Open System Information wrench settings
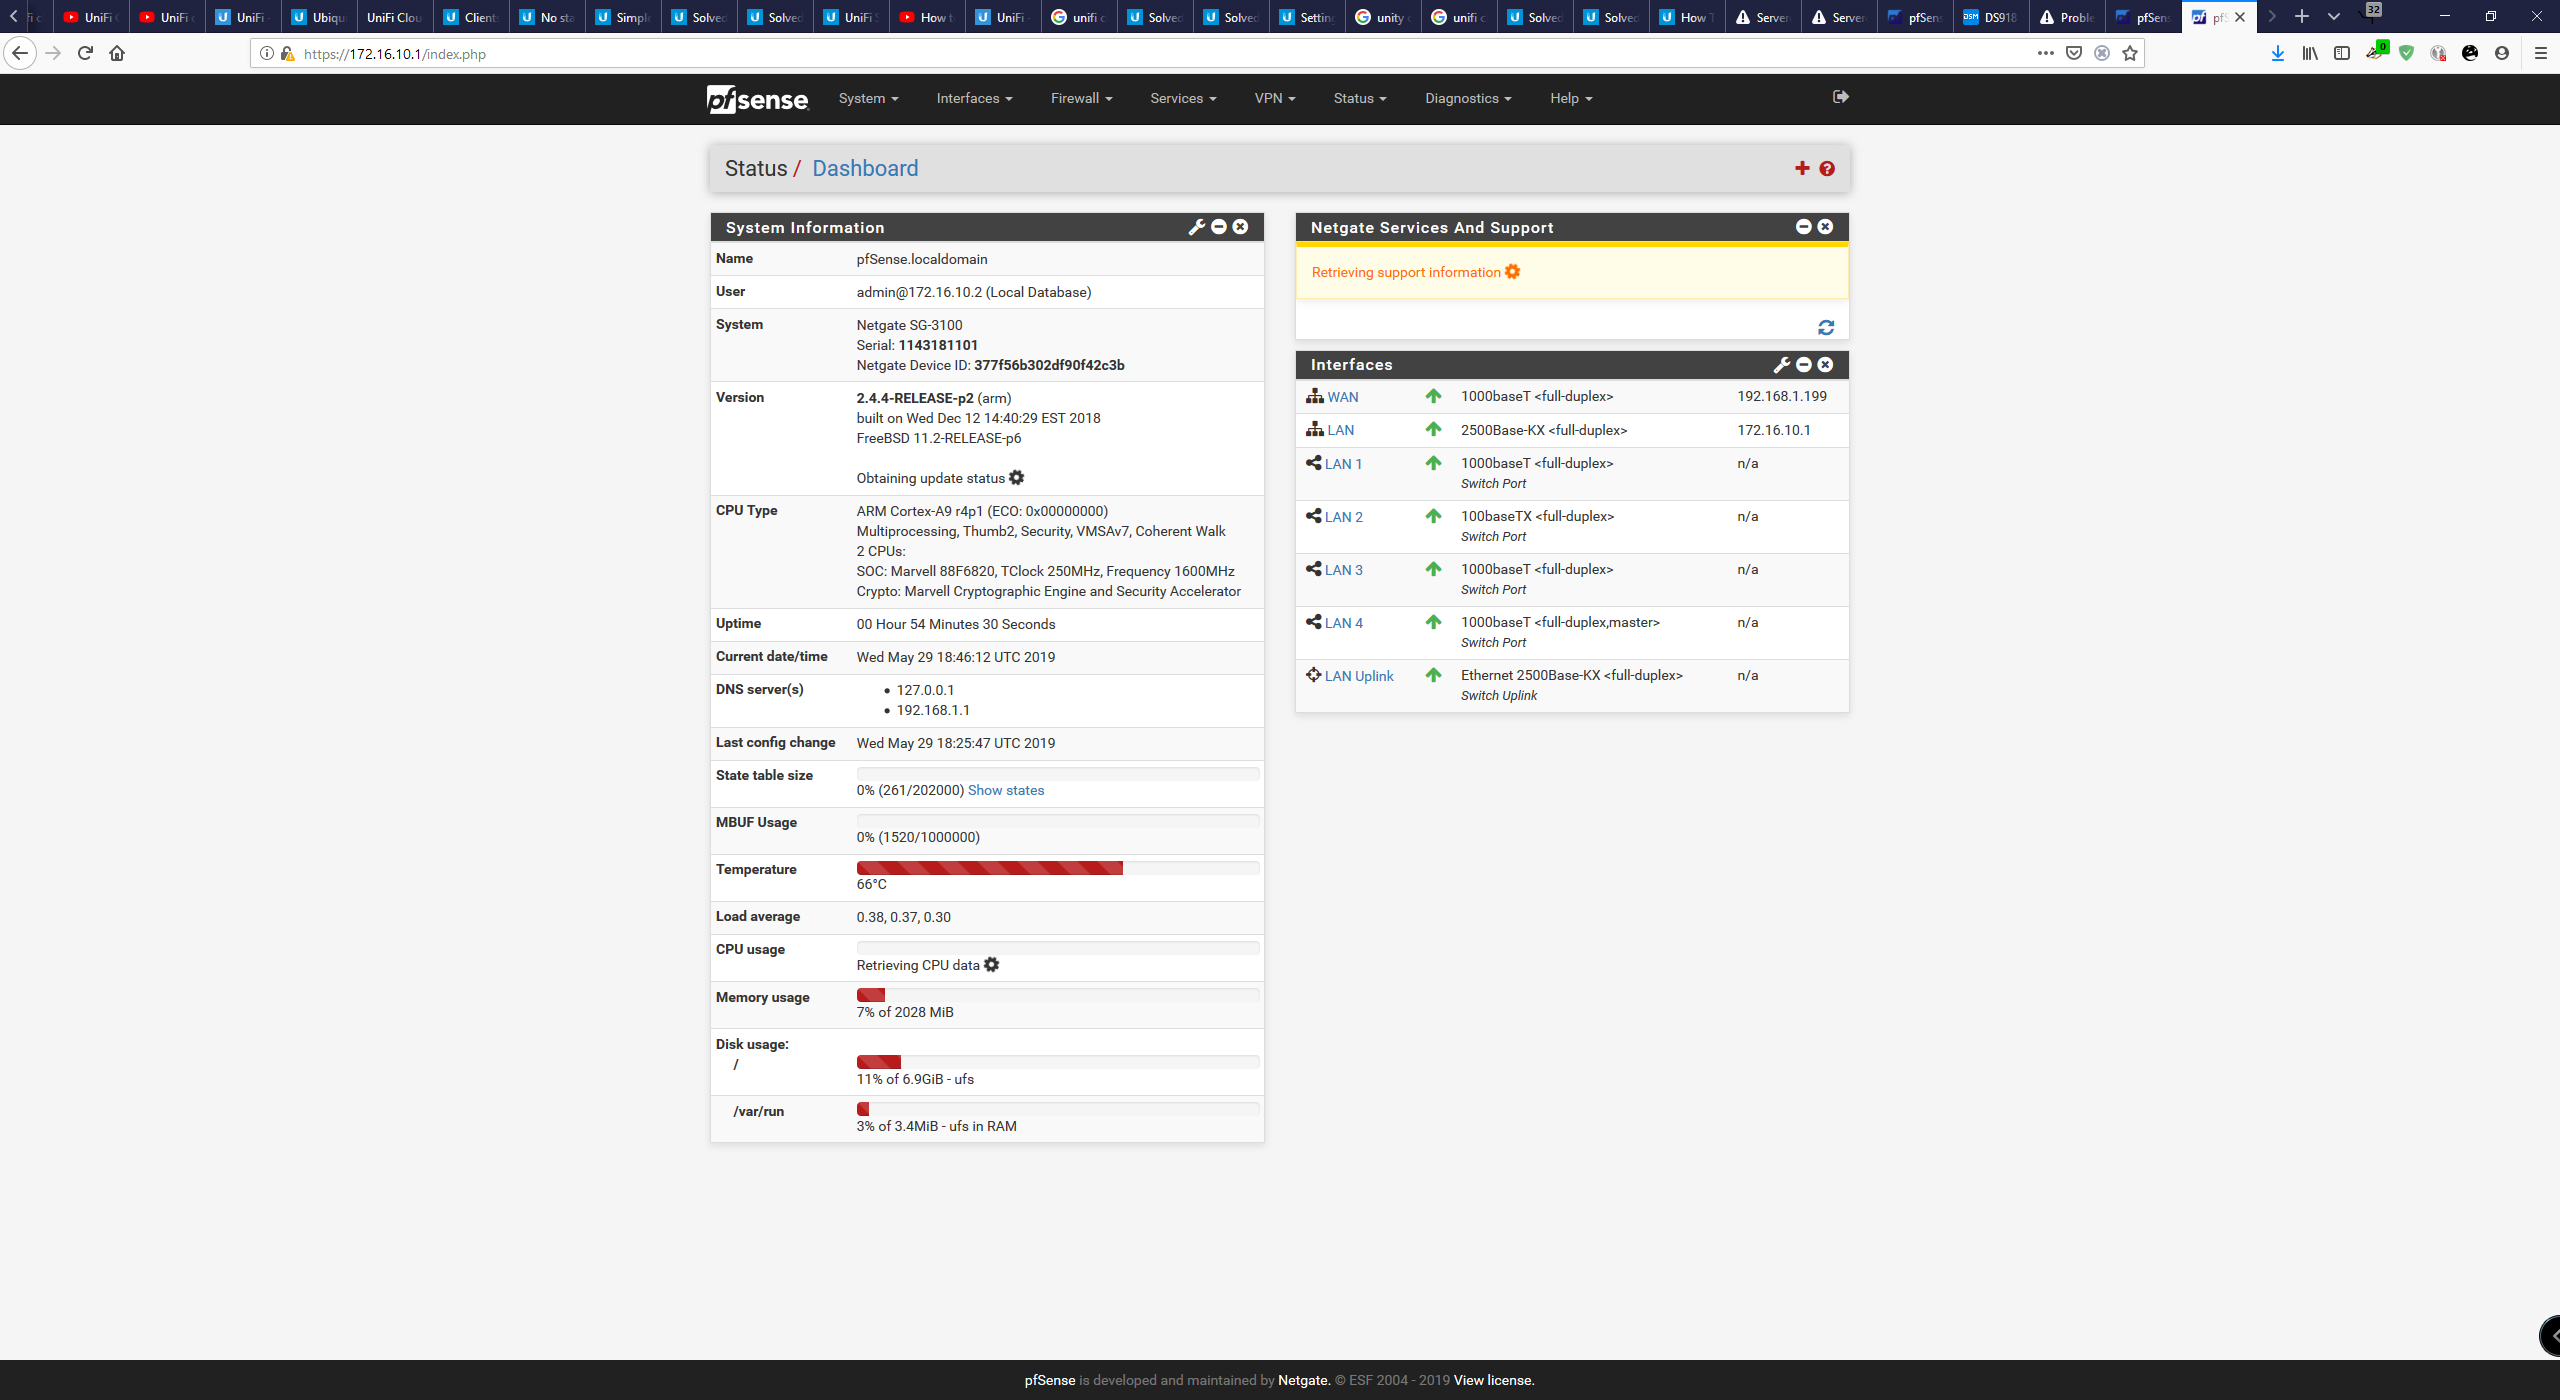Image resolution: width=2560 pixels, height=1400 pixels. 1196,227
